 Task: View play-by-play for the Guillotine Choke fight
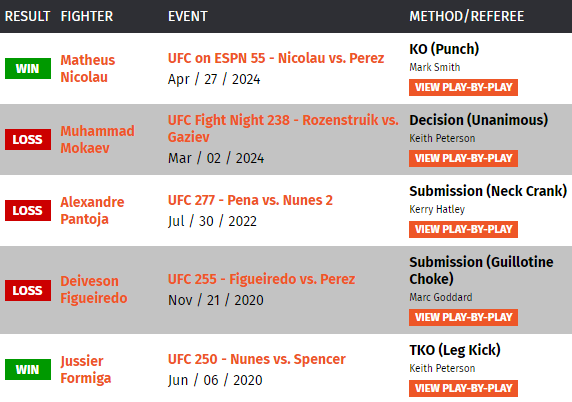coord(463,317)
